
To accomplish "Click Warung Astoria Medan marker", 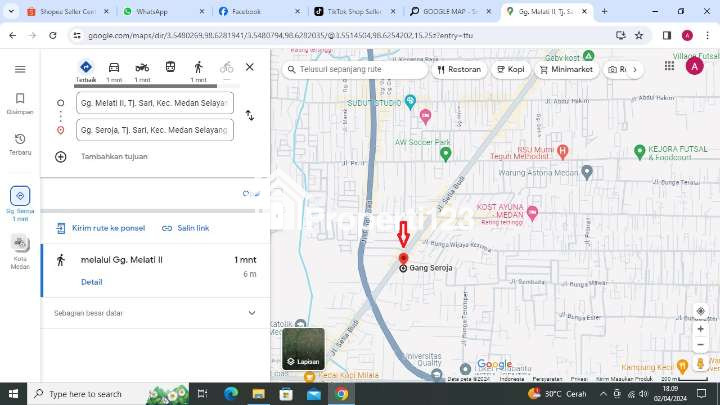I will (x=586, y=173).
